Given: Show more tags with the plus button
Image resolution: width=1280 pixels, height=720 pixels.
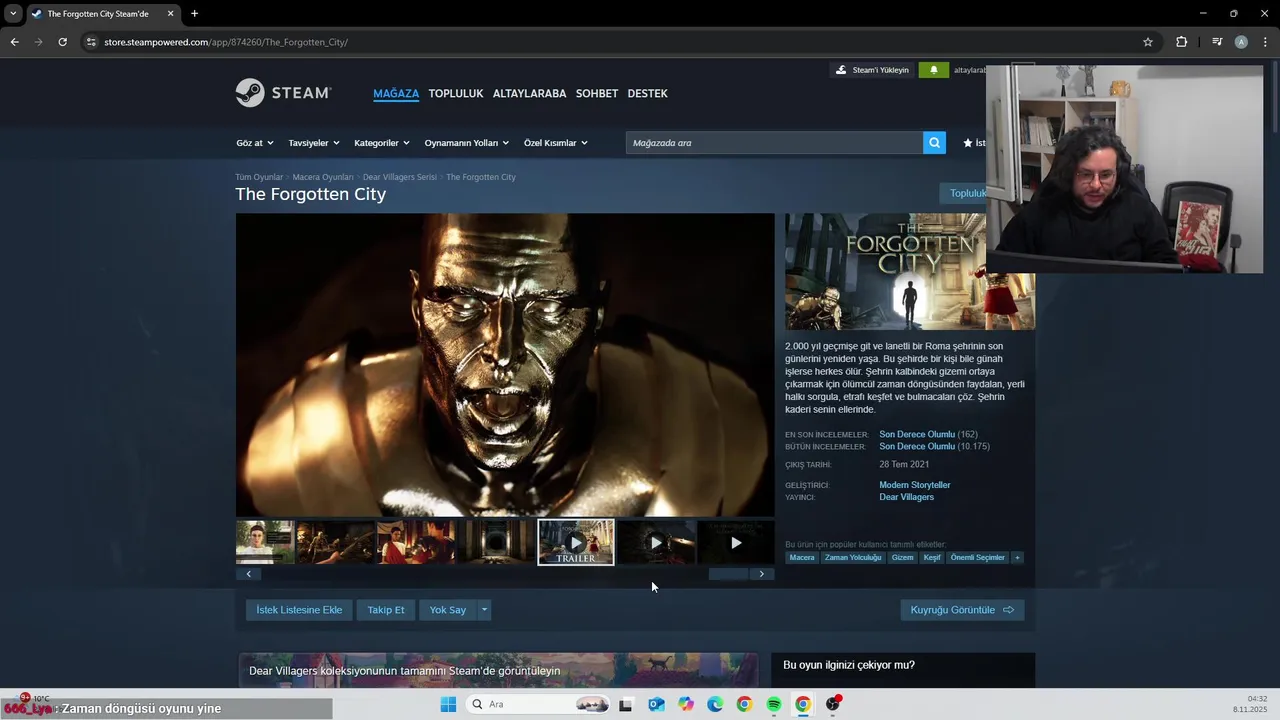Looking at the screenshot, I should coord(1017,558).
